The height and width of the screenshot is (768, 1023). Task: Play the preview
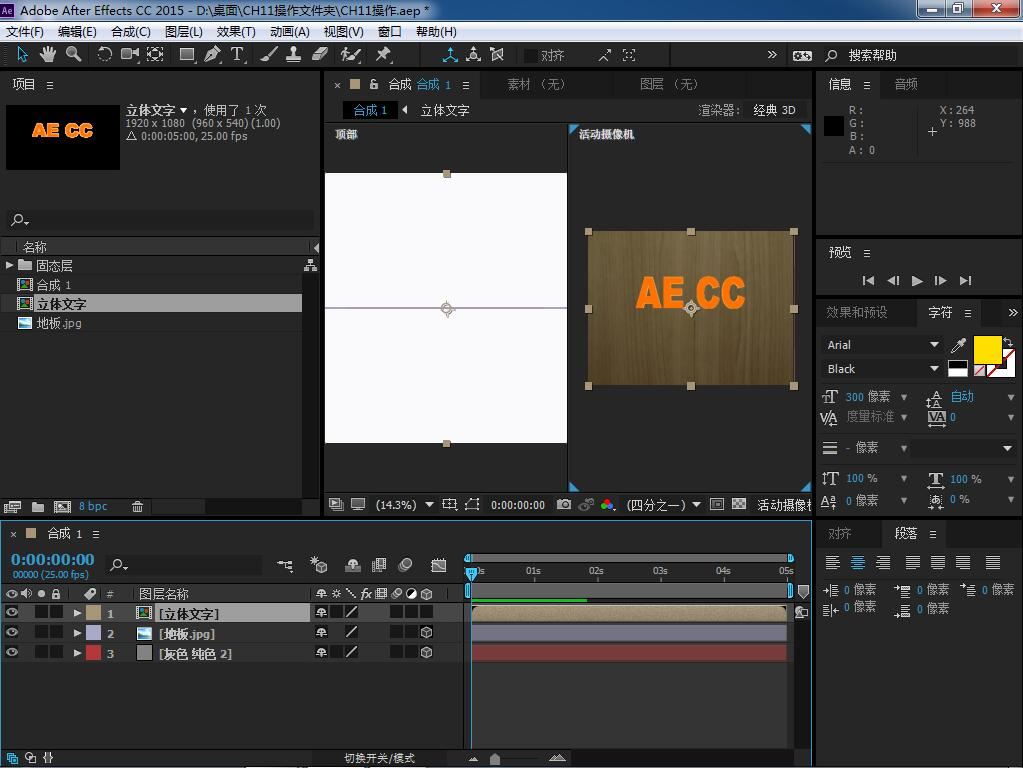[x=917, y=281]
